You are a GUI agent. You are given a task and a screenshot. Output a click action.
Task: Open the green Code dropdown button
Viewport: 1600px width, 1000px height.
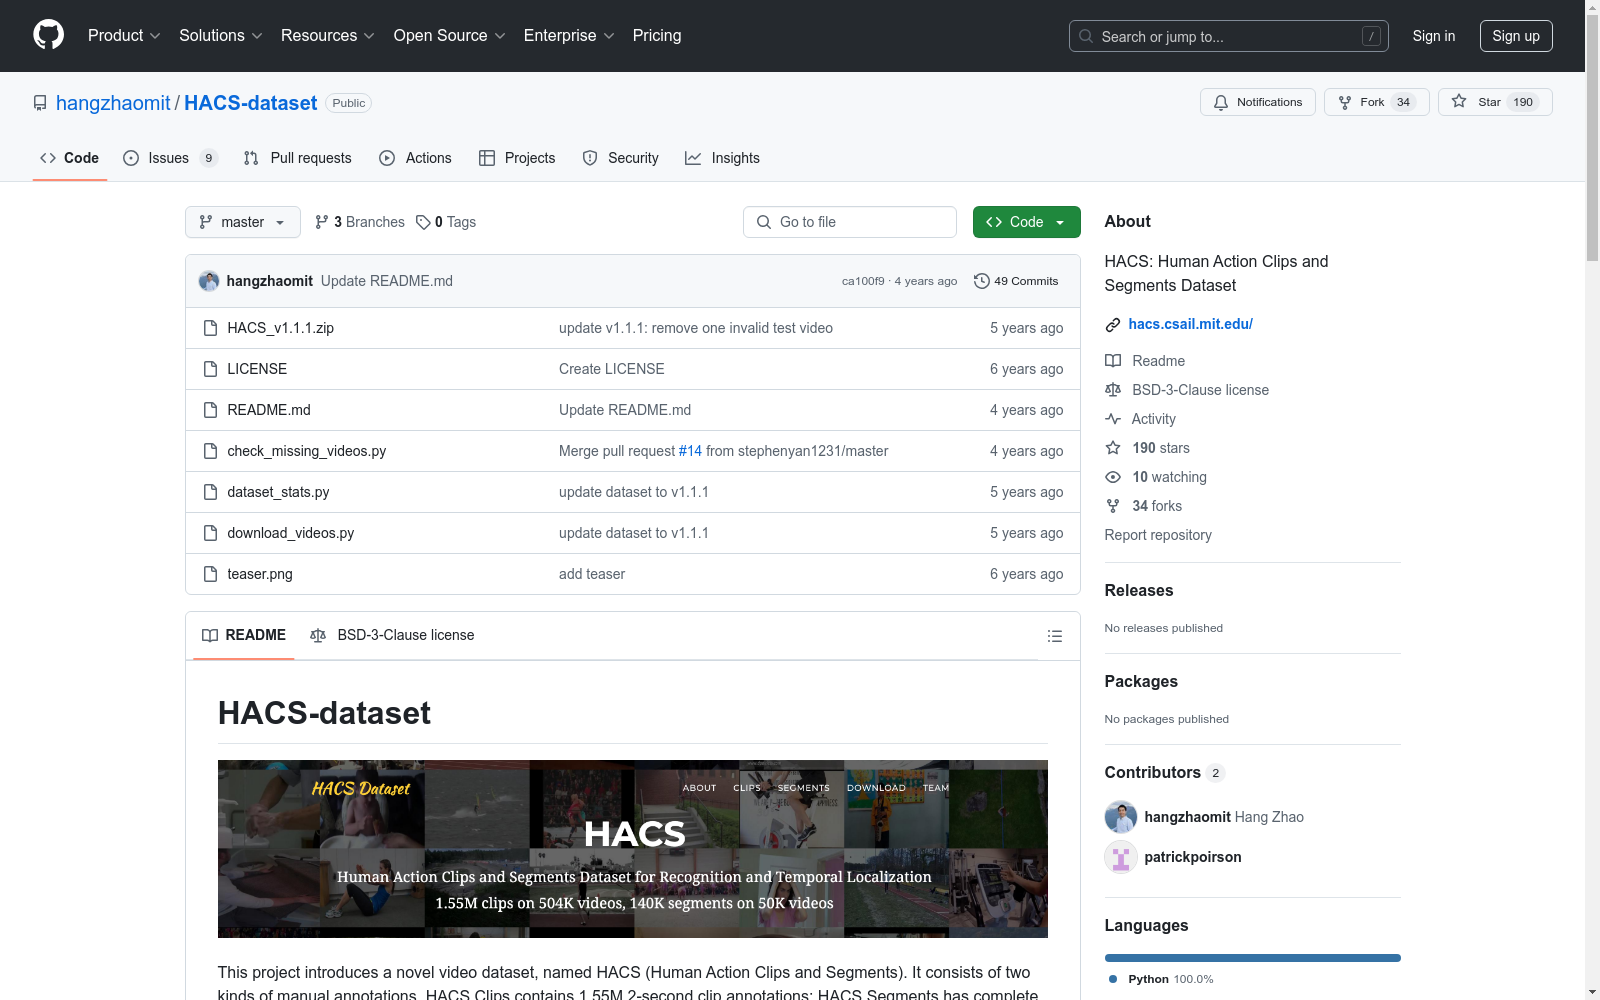1026,222
